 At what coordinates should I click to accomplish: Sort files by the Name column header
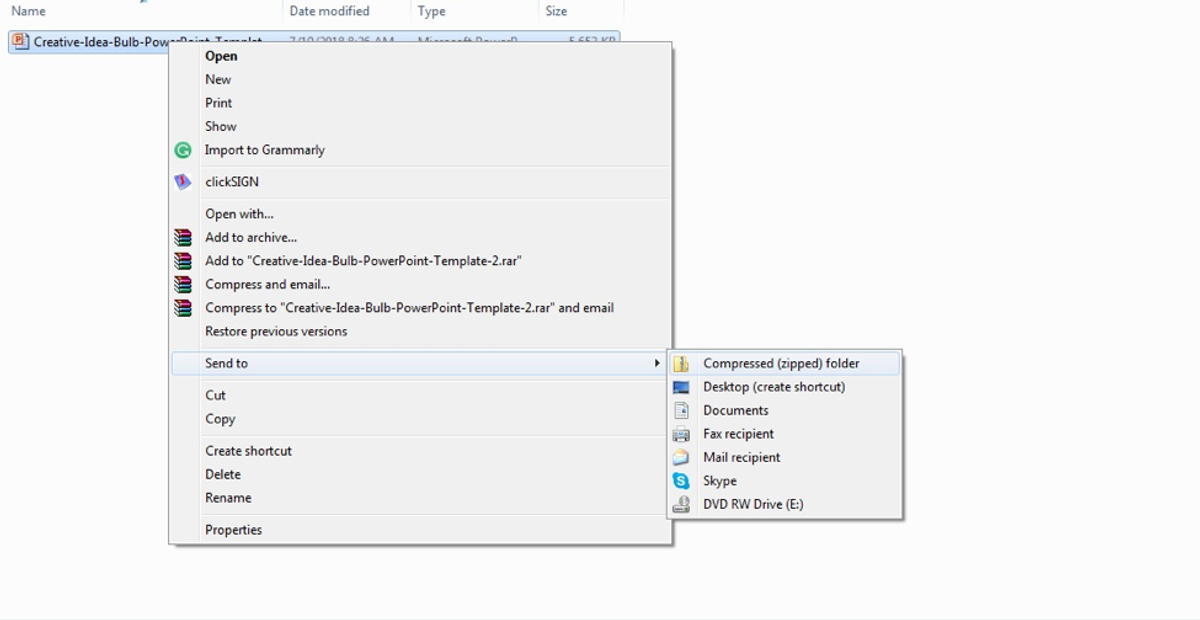pos(27,10)
